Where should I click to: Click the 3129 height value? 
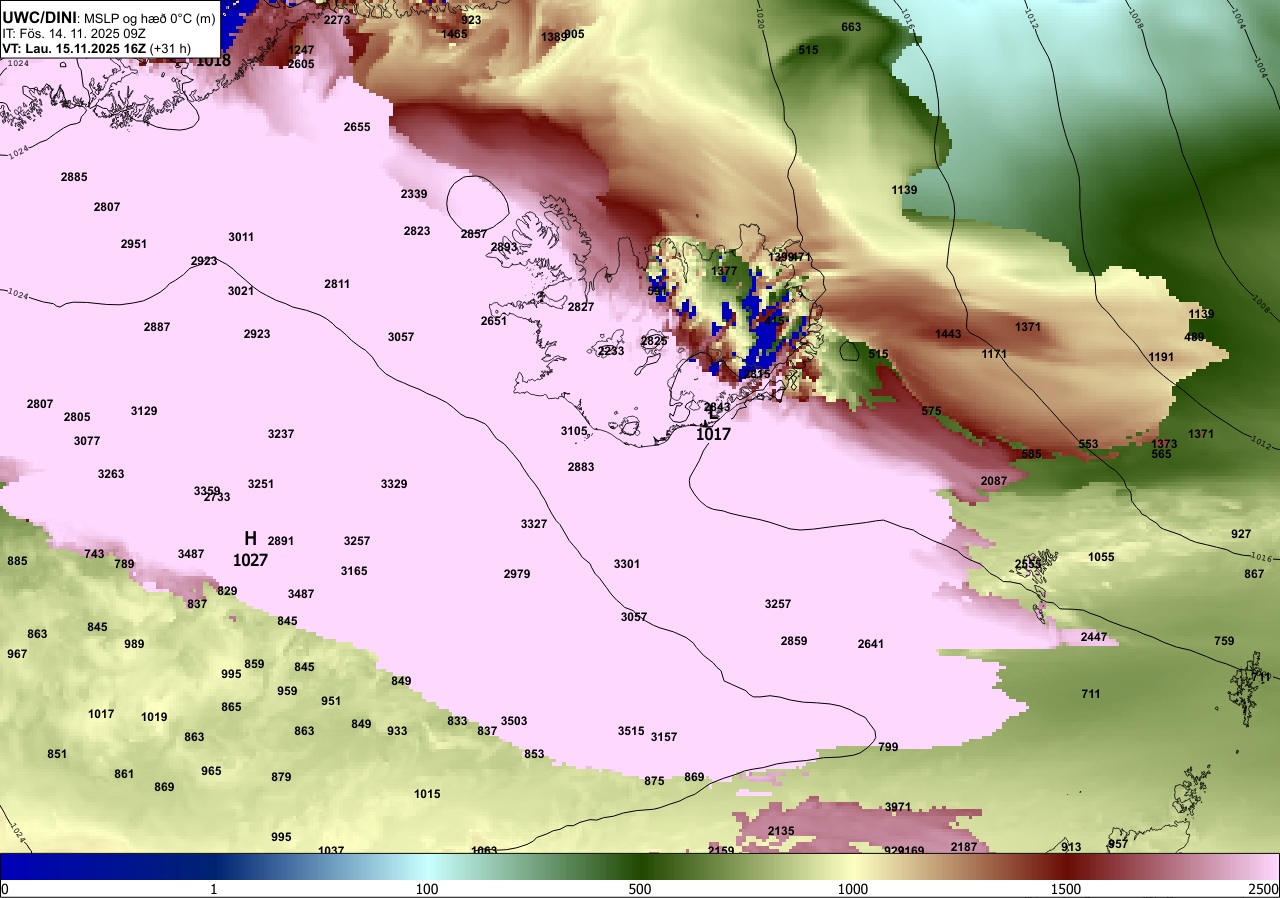tap(144, 411)
